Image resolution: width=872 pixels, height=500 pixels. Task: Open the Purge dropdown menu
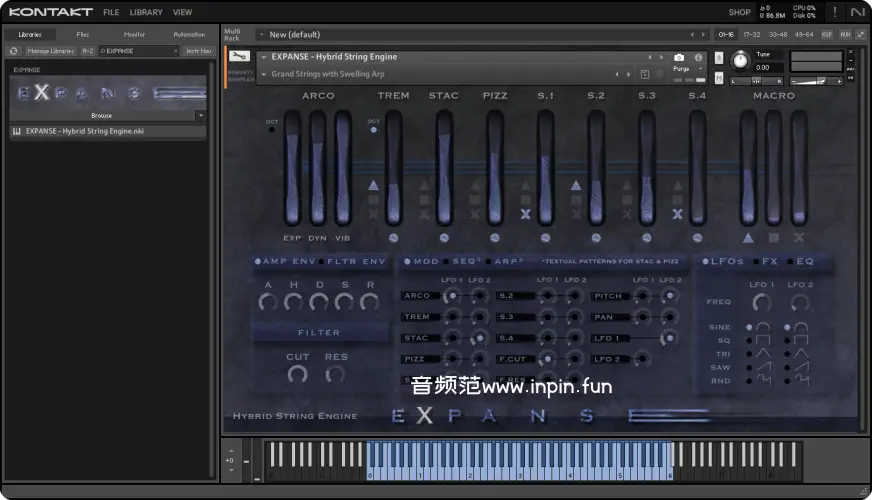pos(684,69)
